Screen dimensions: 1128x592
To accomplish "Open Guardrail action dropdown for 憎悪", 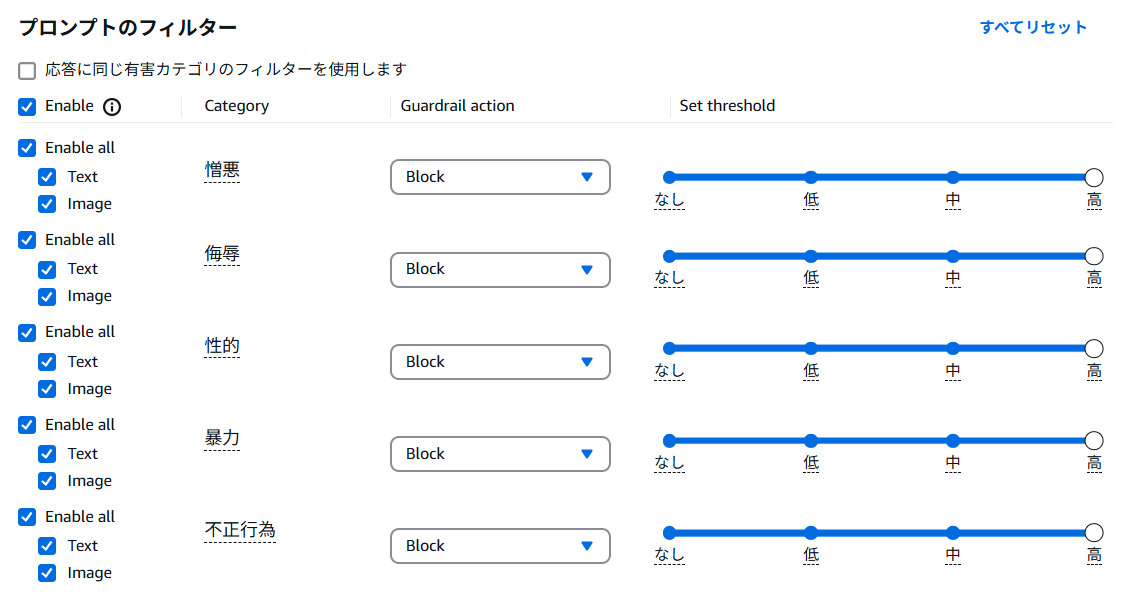I will click(500, 177).
